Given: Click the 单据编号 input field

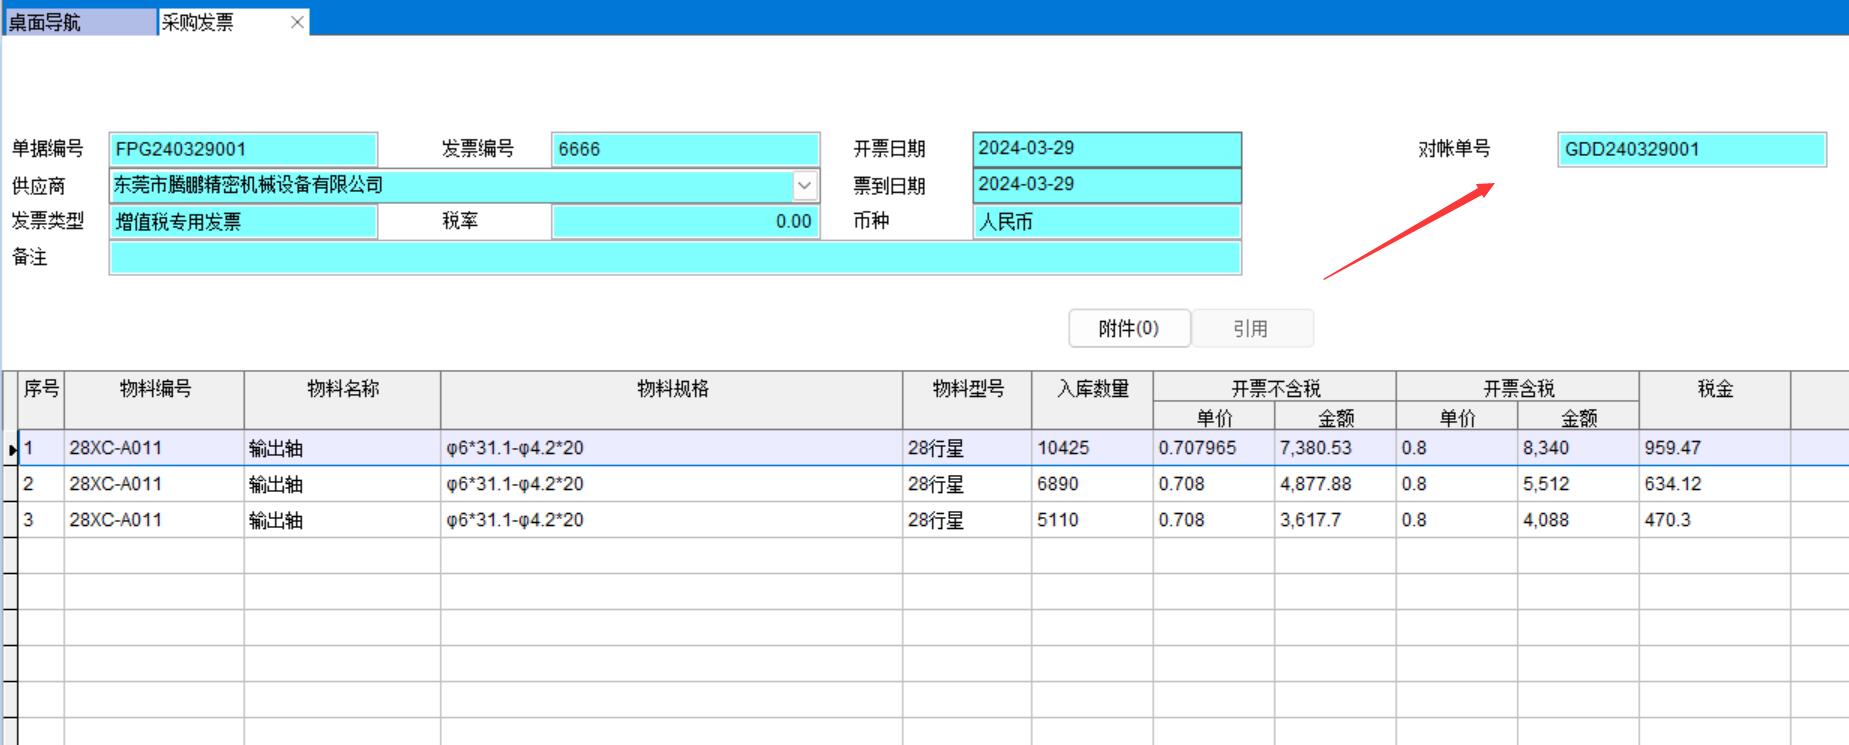Looking at the screenshot, I should click(243, 149).
